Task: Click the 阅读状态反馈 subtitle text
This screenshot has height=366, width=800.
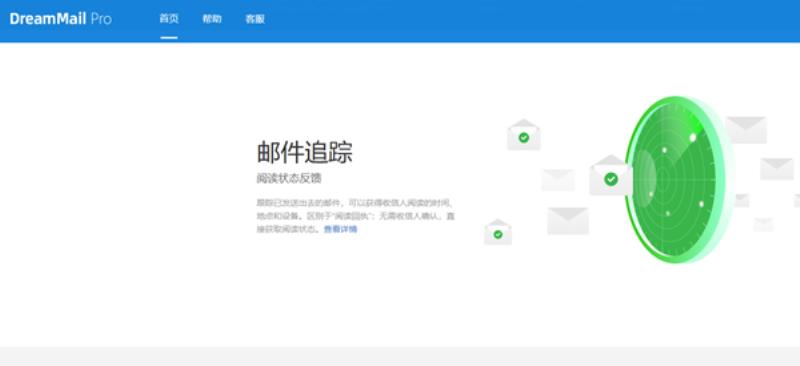Action: click(289, 179)
